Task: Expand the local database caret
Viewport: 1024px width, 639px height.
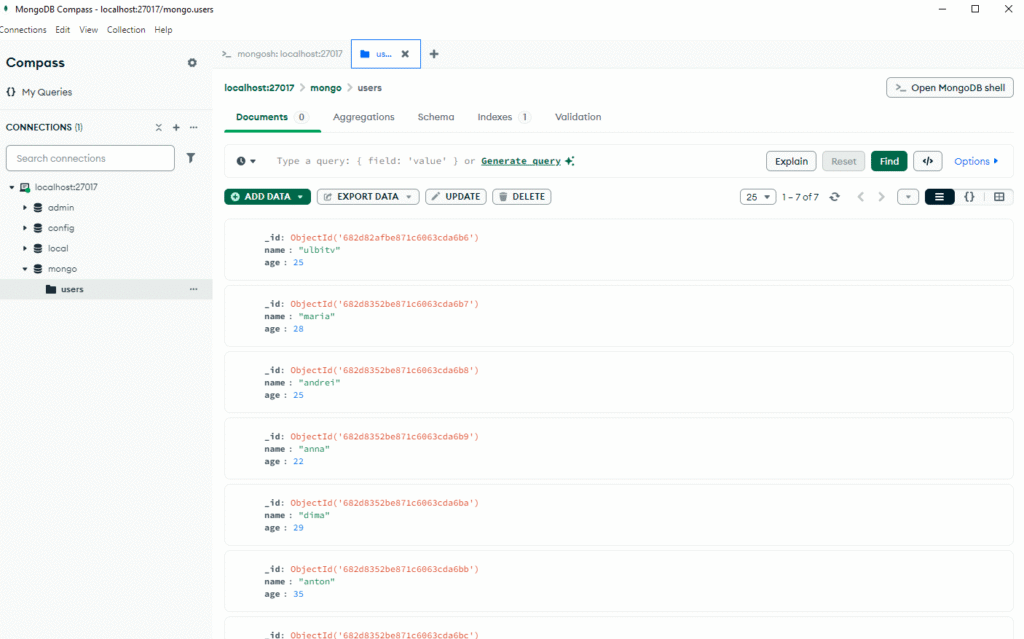Action: coord(25,248)
